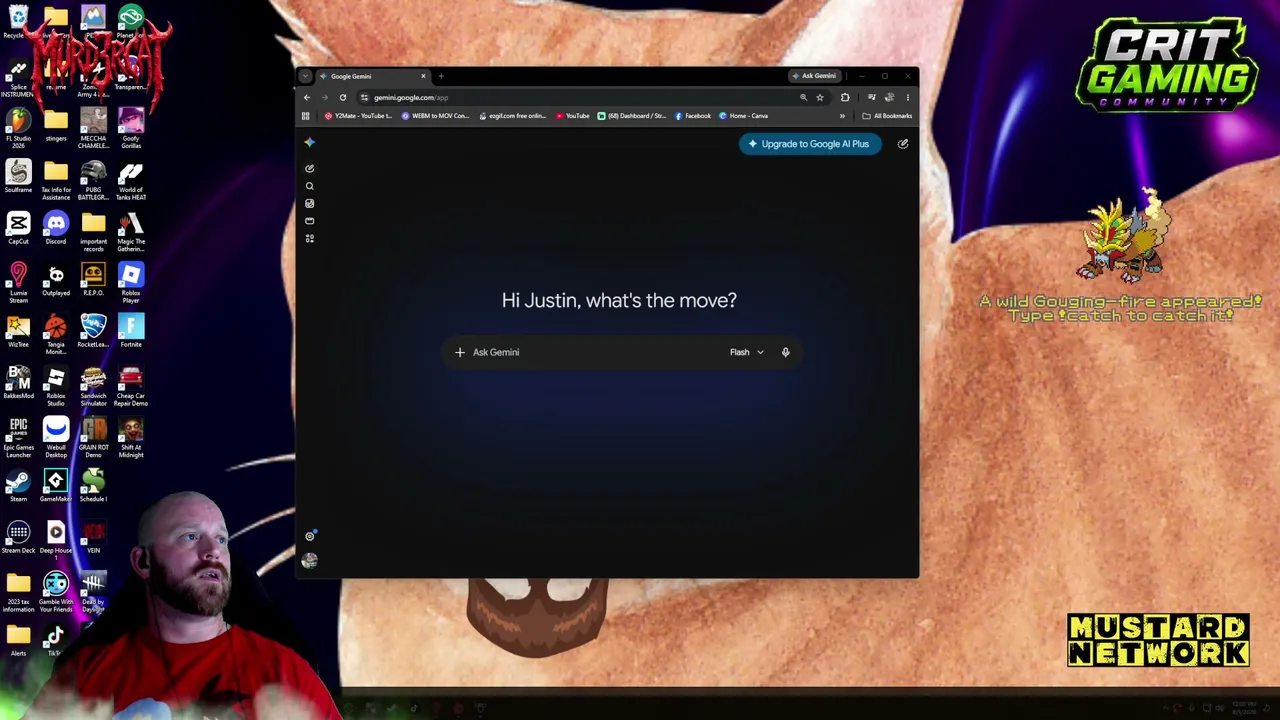Open the Discord desktop shortcut
1280x720 pixels.
click(56, 229)
